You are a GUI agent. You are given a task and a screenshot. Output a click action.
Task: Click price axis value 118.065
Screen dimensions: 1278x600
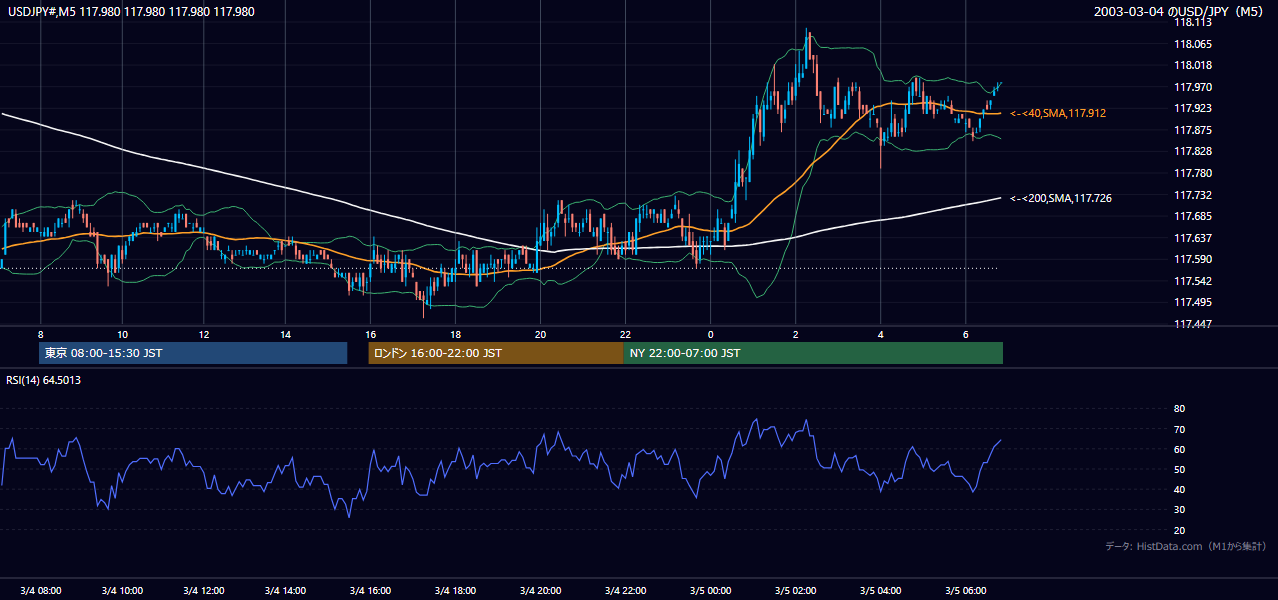pyautogui.click(x=1192, y=44)
